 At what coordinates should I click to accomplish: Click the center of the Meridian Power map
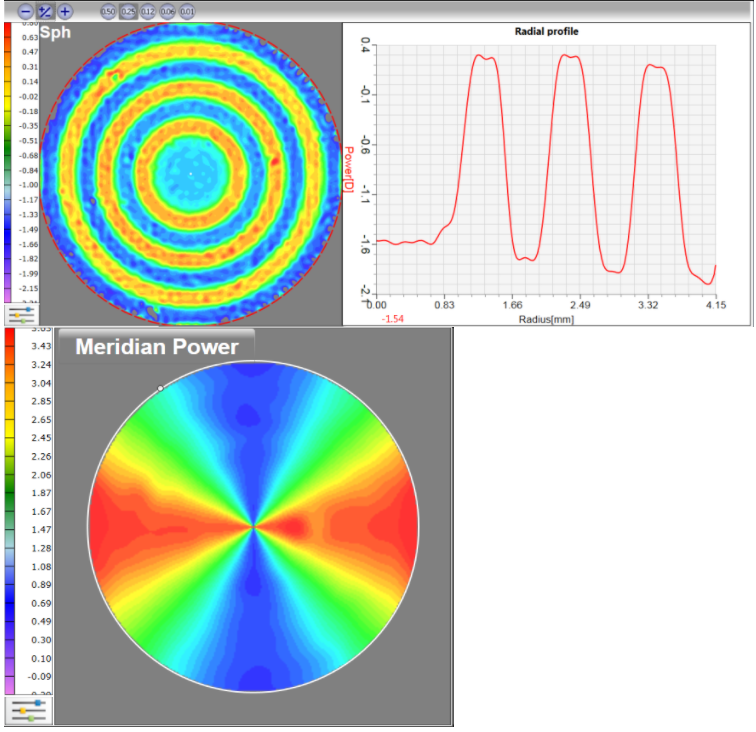point(254,527)
